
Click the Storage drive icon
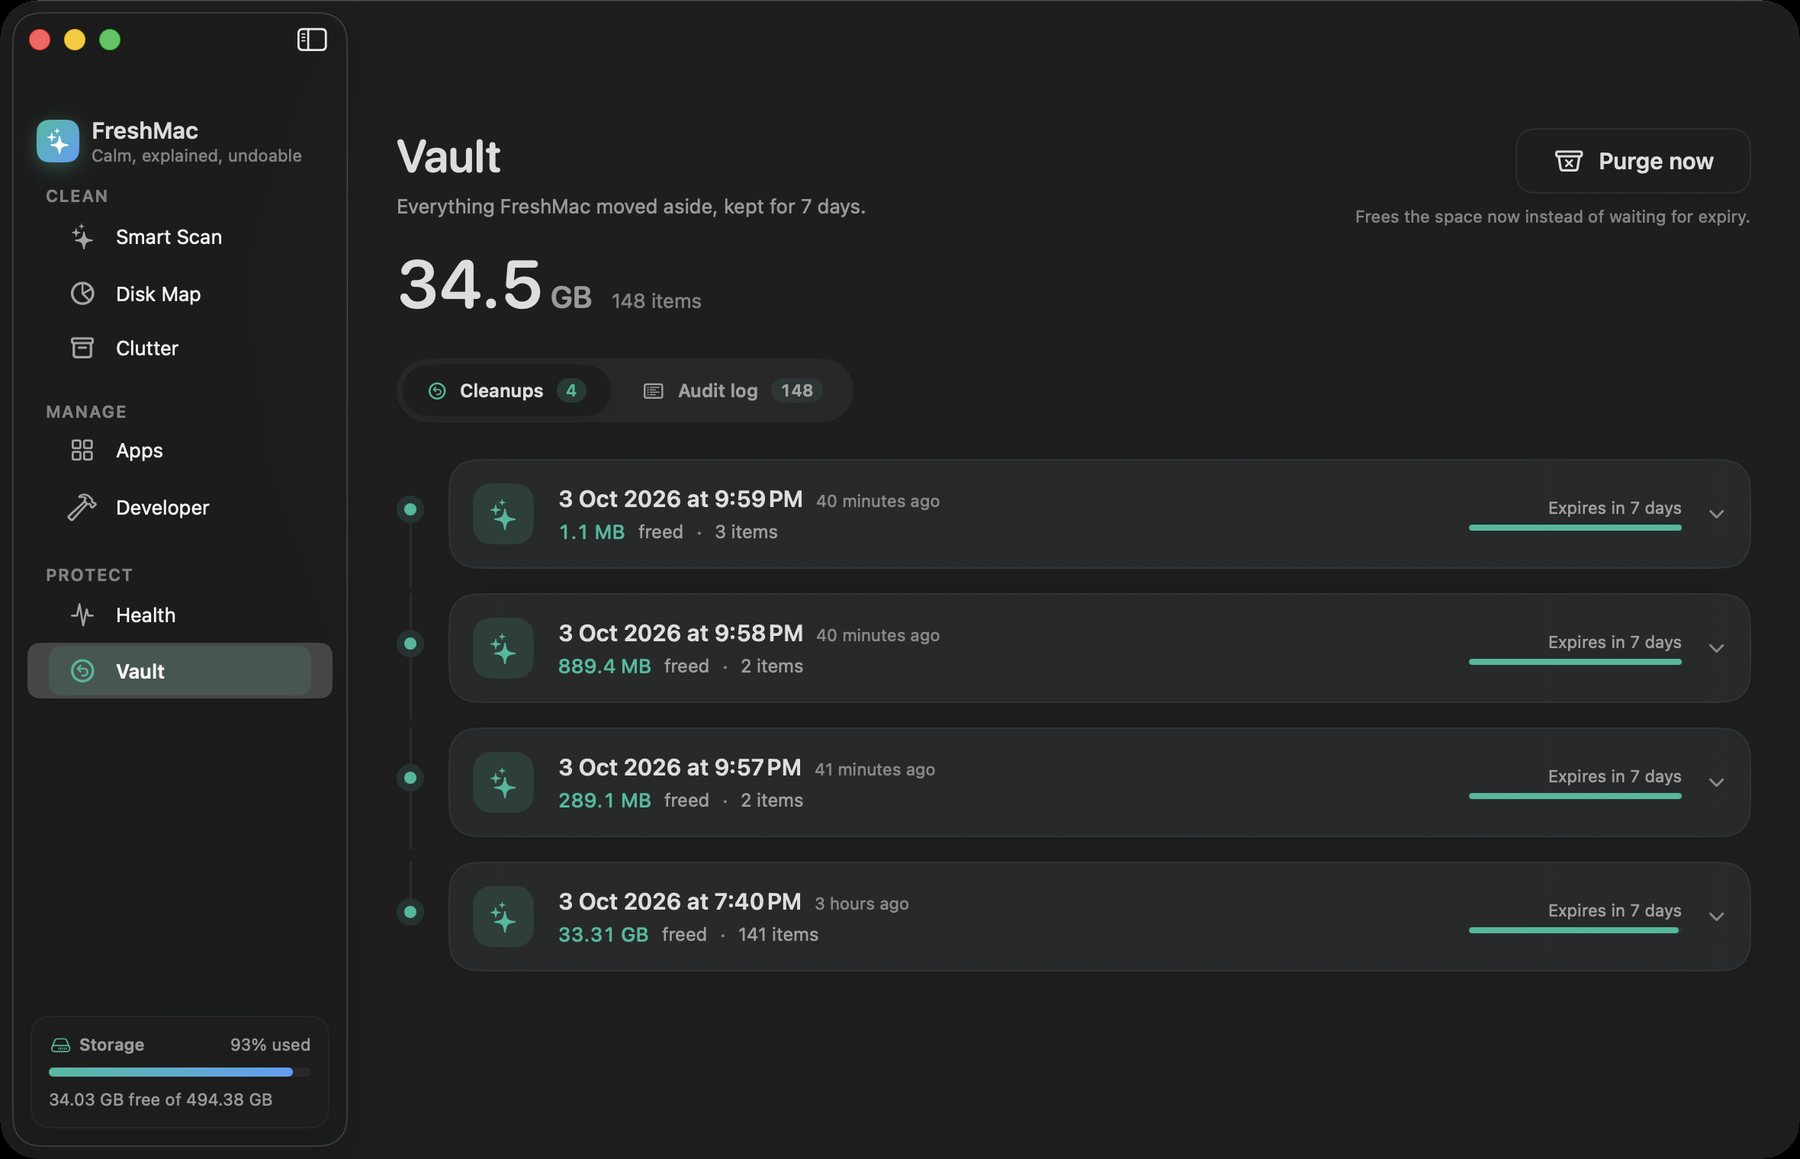(60, 1045)
